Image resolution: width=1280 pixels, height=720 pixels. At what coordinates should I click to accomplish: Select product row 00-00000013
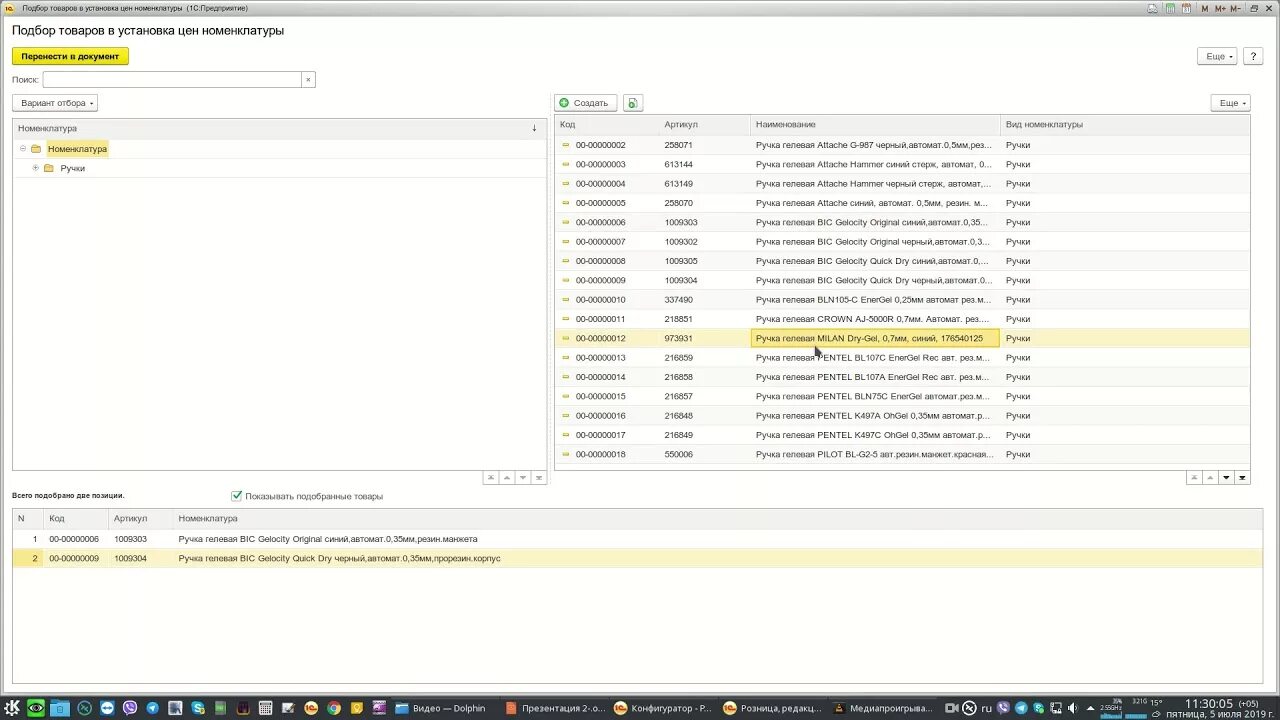point(902,358)
